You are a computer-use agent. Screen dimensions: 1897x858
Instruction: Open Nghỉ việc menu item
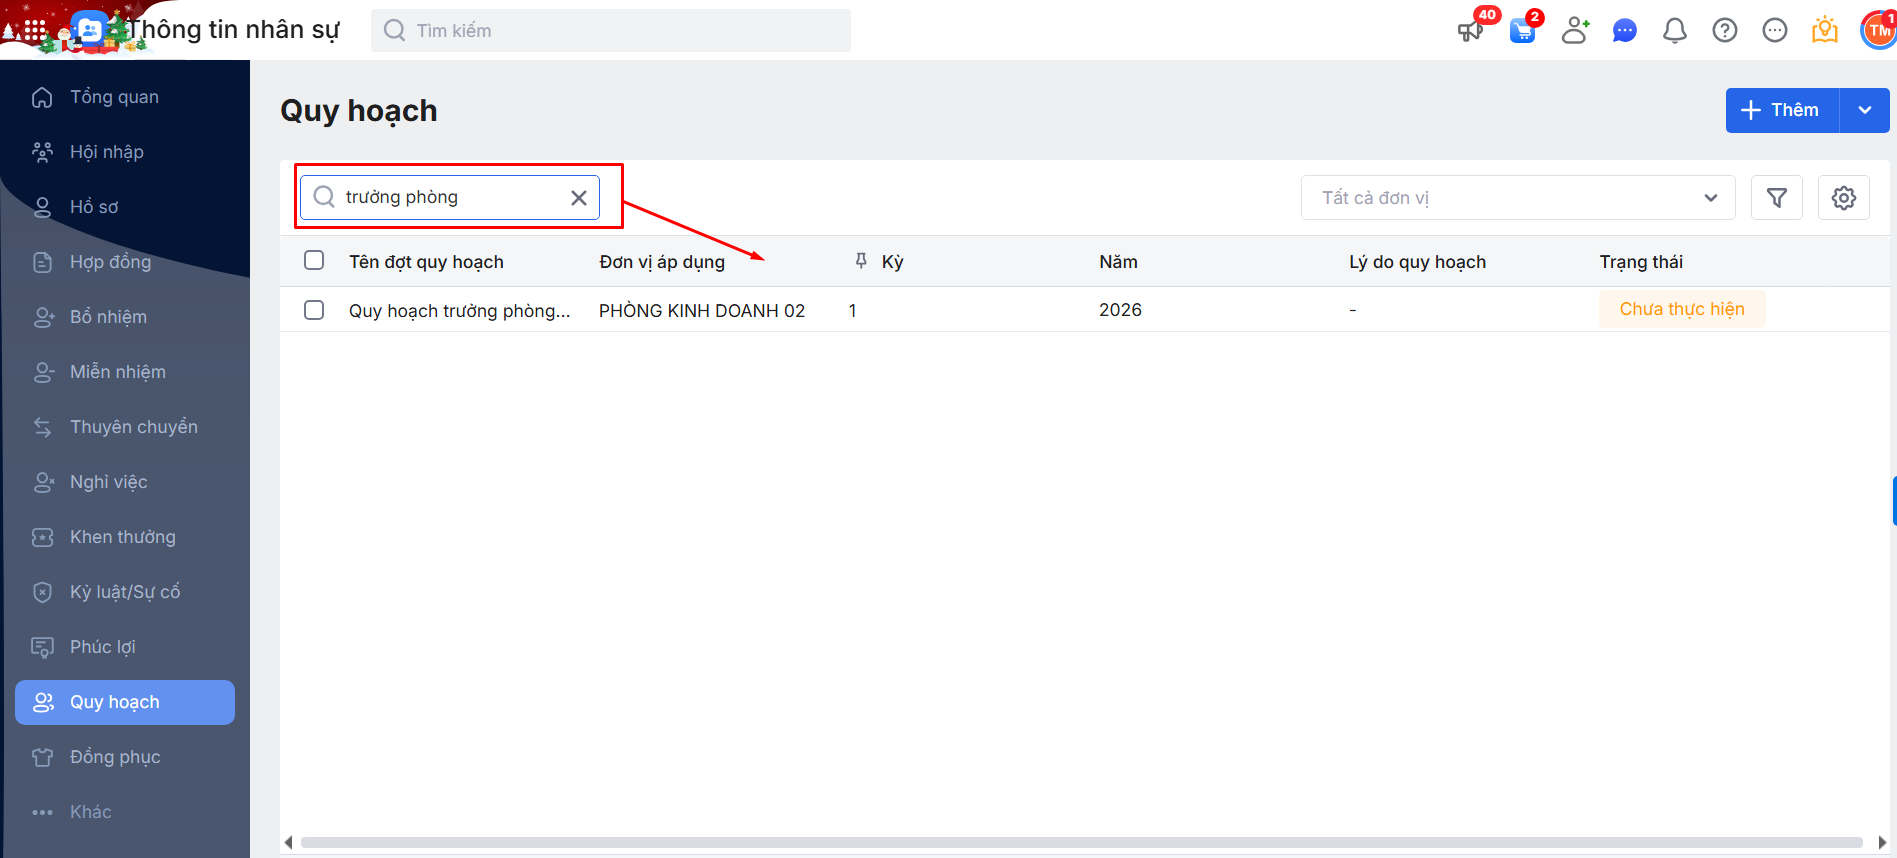click(125, 482)
